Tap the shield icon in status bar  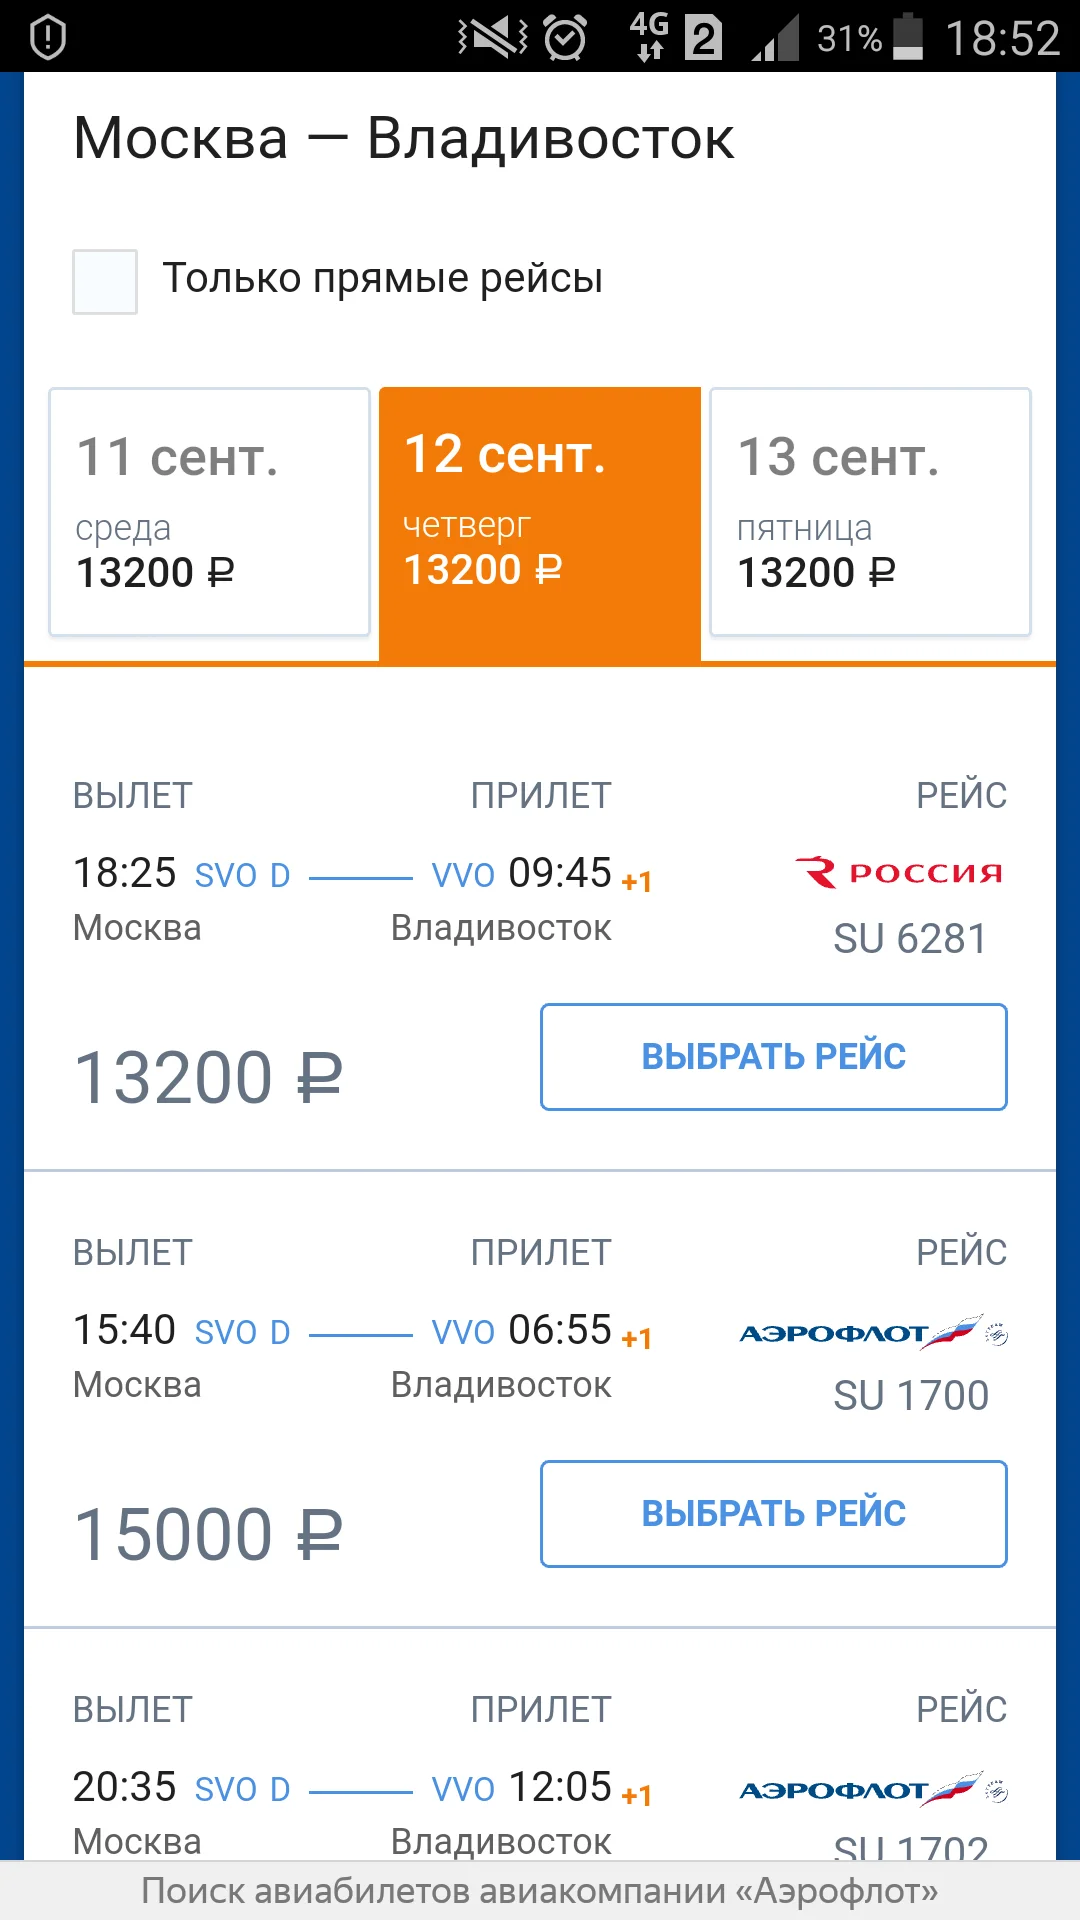coord(48,38)
